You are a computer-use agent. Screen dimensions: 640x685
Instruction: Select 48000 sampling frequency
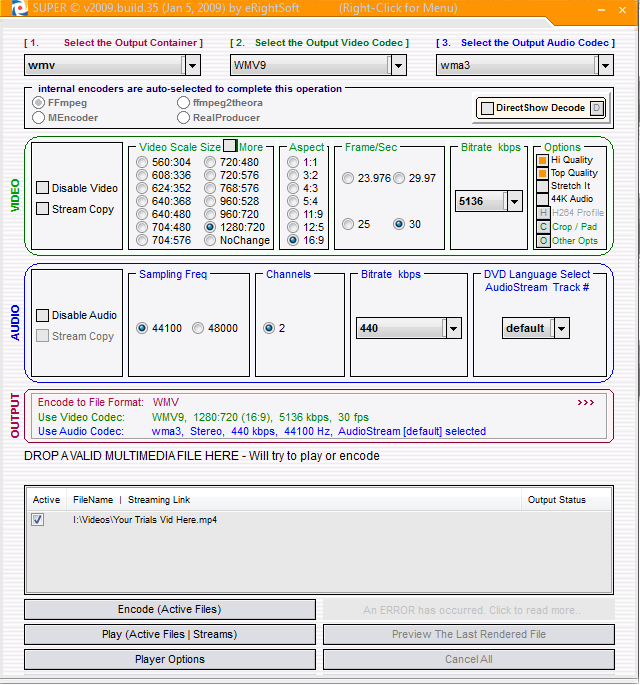pos(198,328)
